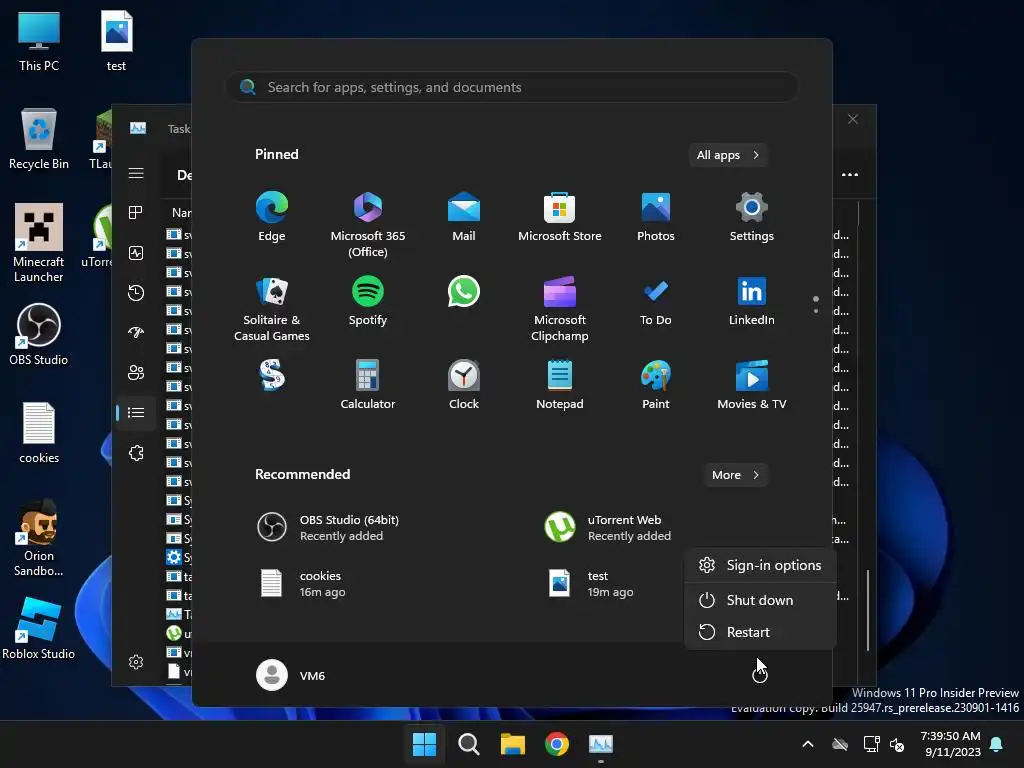
Task: Open LinkedIn pinned app
Action: click(x=752, y=301)
